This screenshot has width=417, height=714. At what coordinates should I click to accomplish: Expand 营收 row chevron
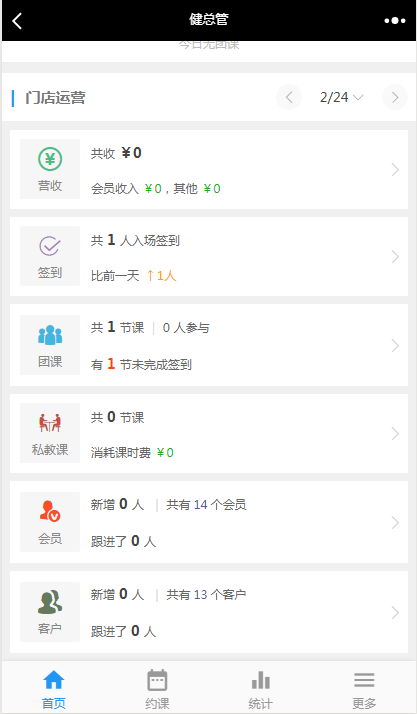(x=395, y=170)
